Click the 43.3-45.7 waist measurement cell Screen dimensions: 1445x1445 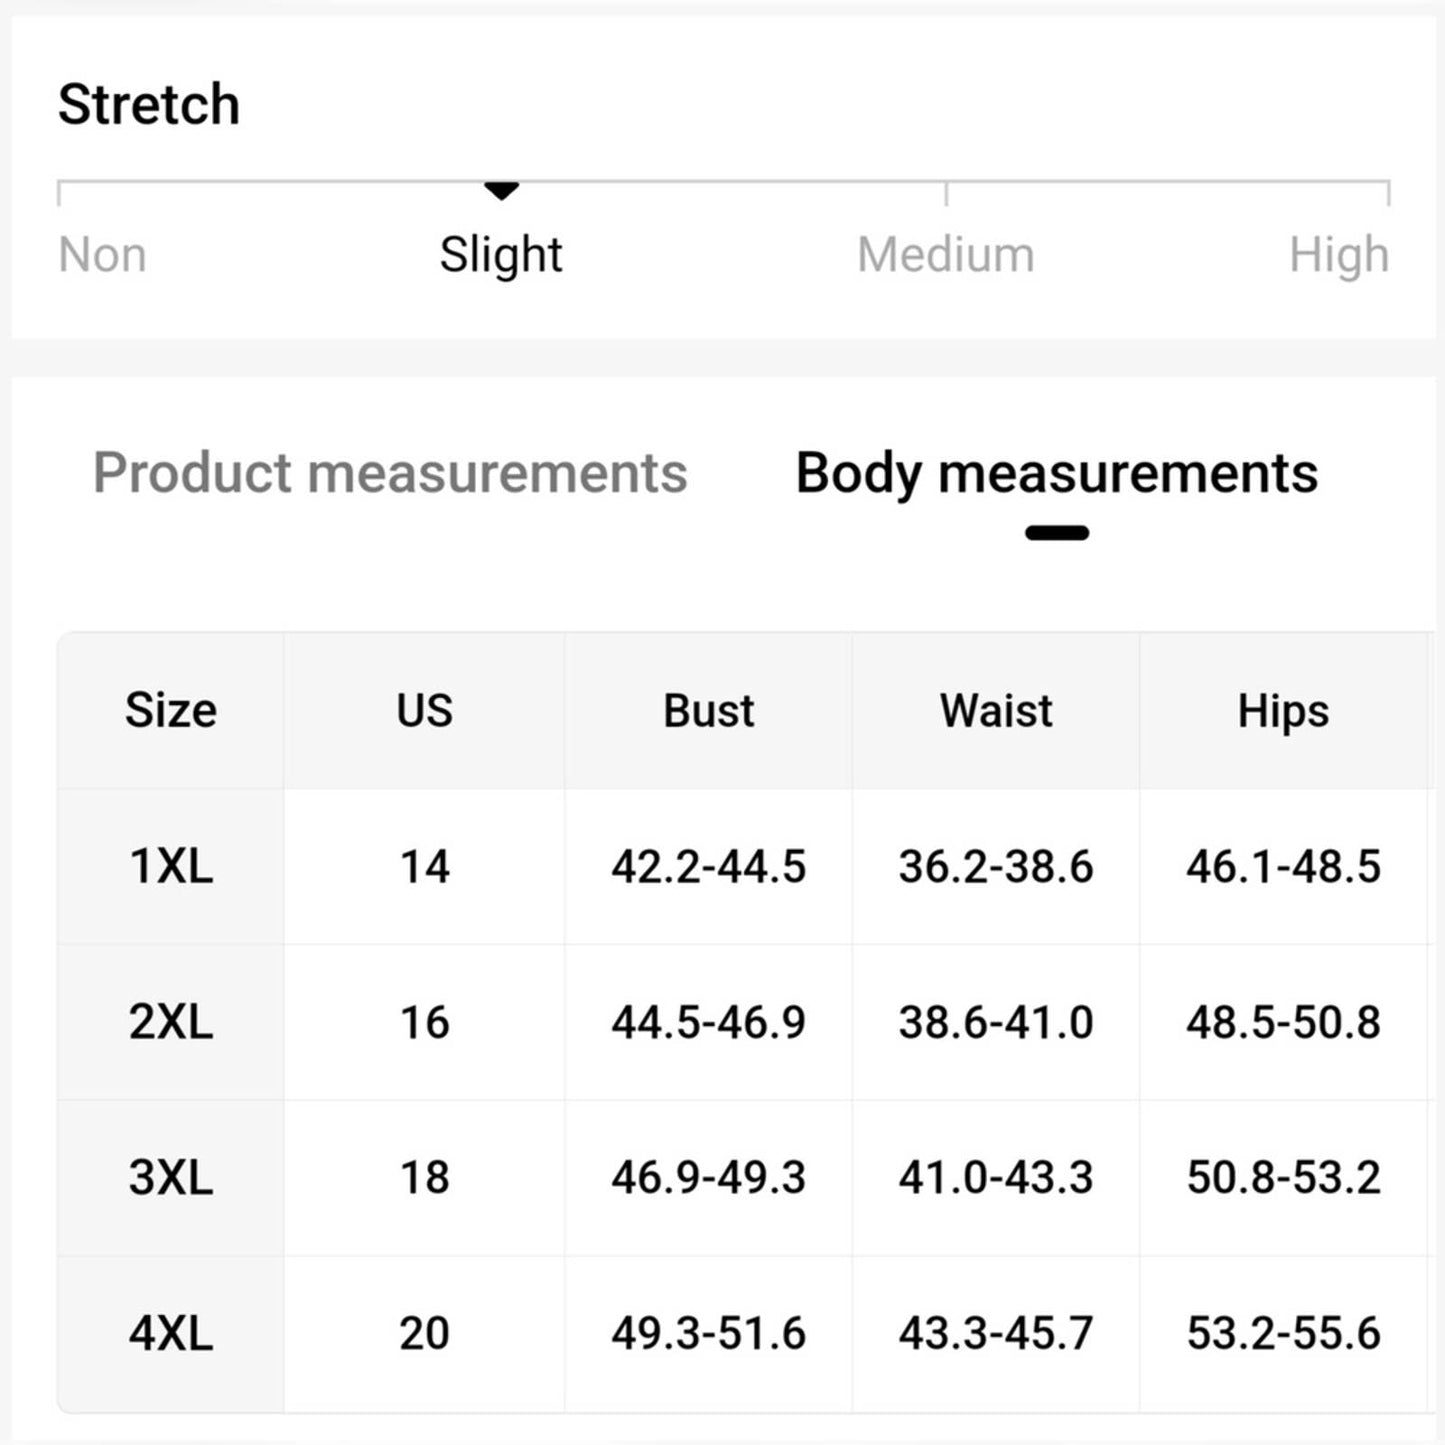click(x=996, y=1333)
